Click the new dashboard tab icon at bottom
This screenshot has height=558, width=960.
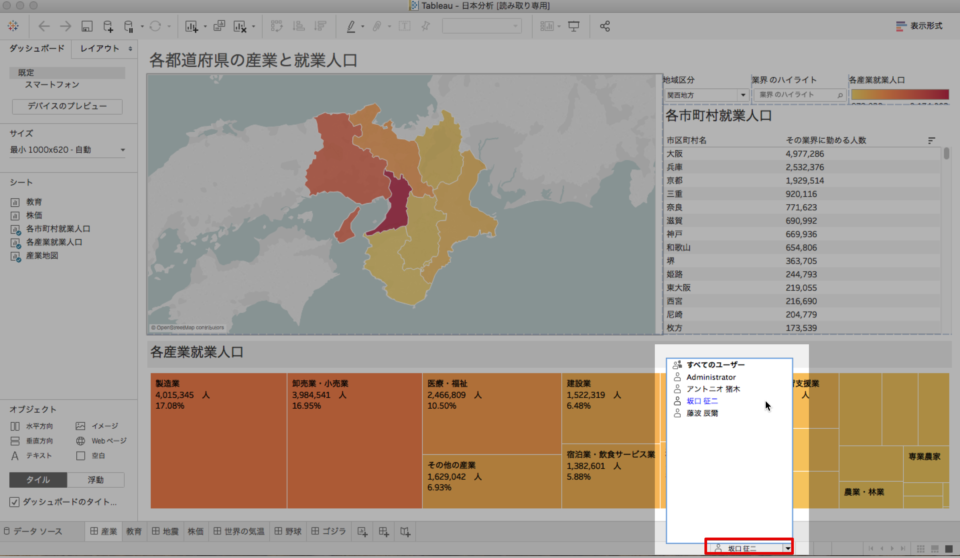384,532
